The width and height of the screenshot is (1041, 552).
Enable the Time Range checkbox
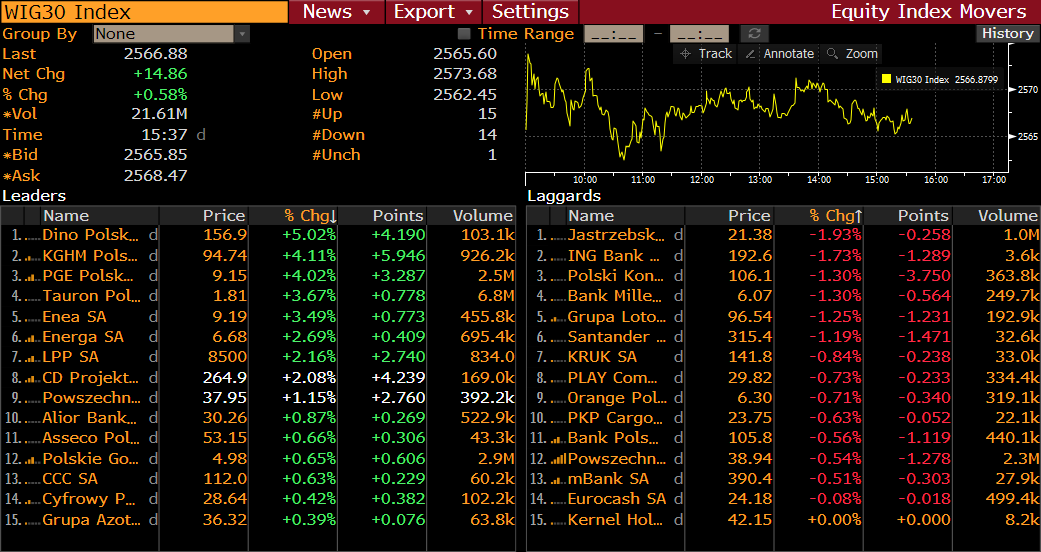(465, 34)
